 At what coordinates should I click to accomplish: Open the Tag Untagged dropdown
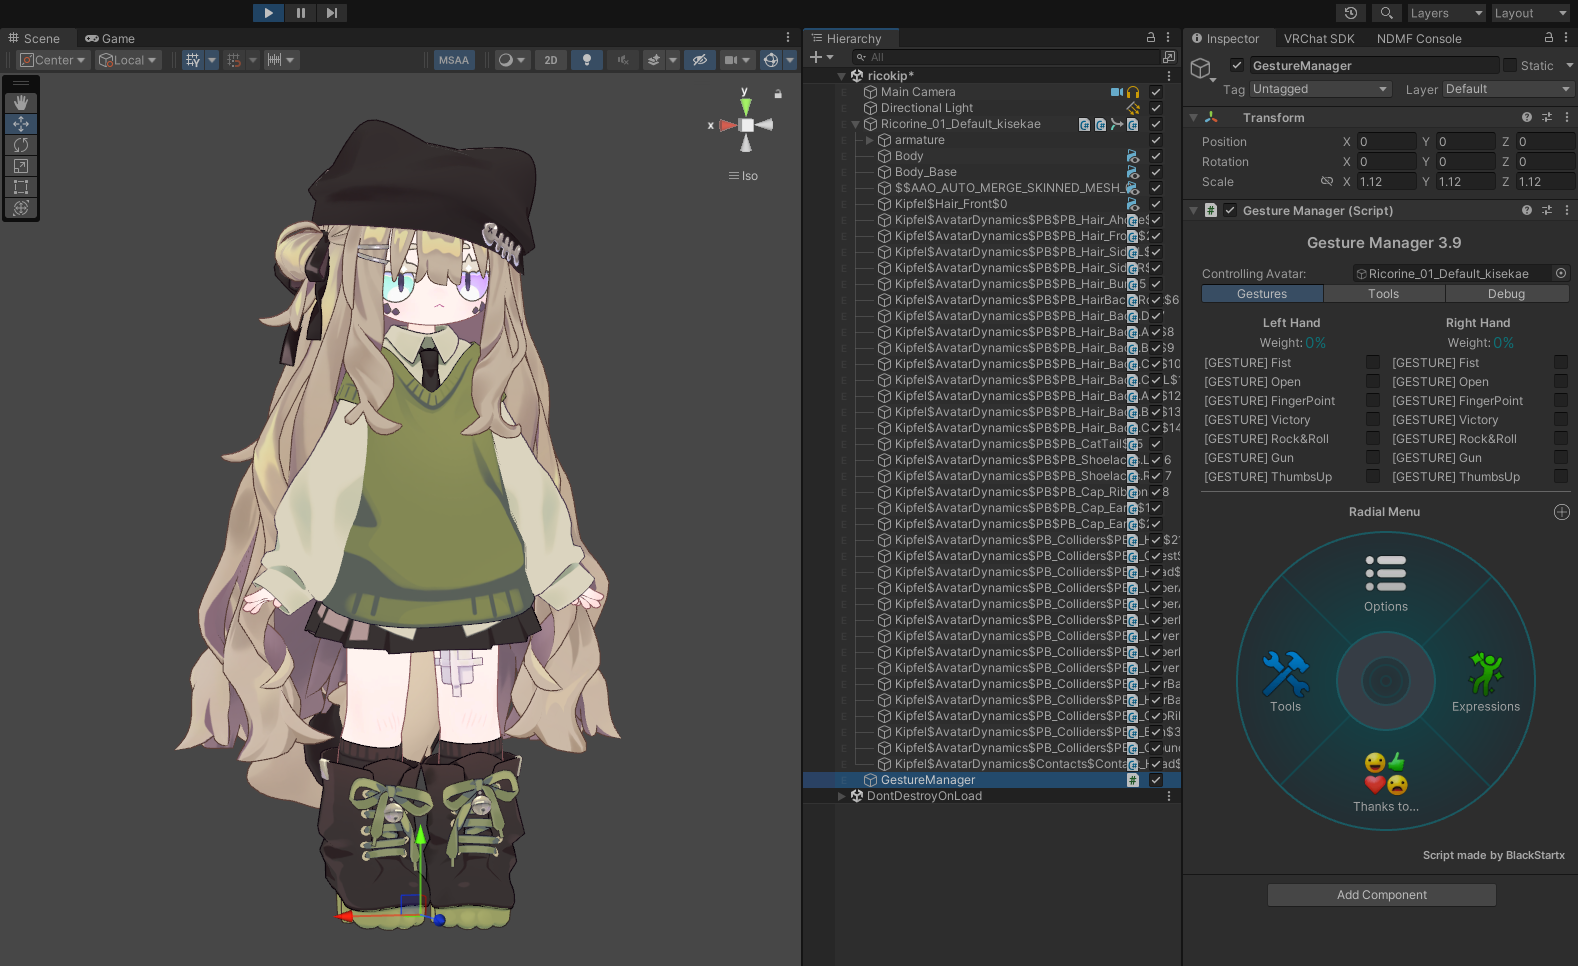click(x=1320, y=89)
